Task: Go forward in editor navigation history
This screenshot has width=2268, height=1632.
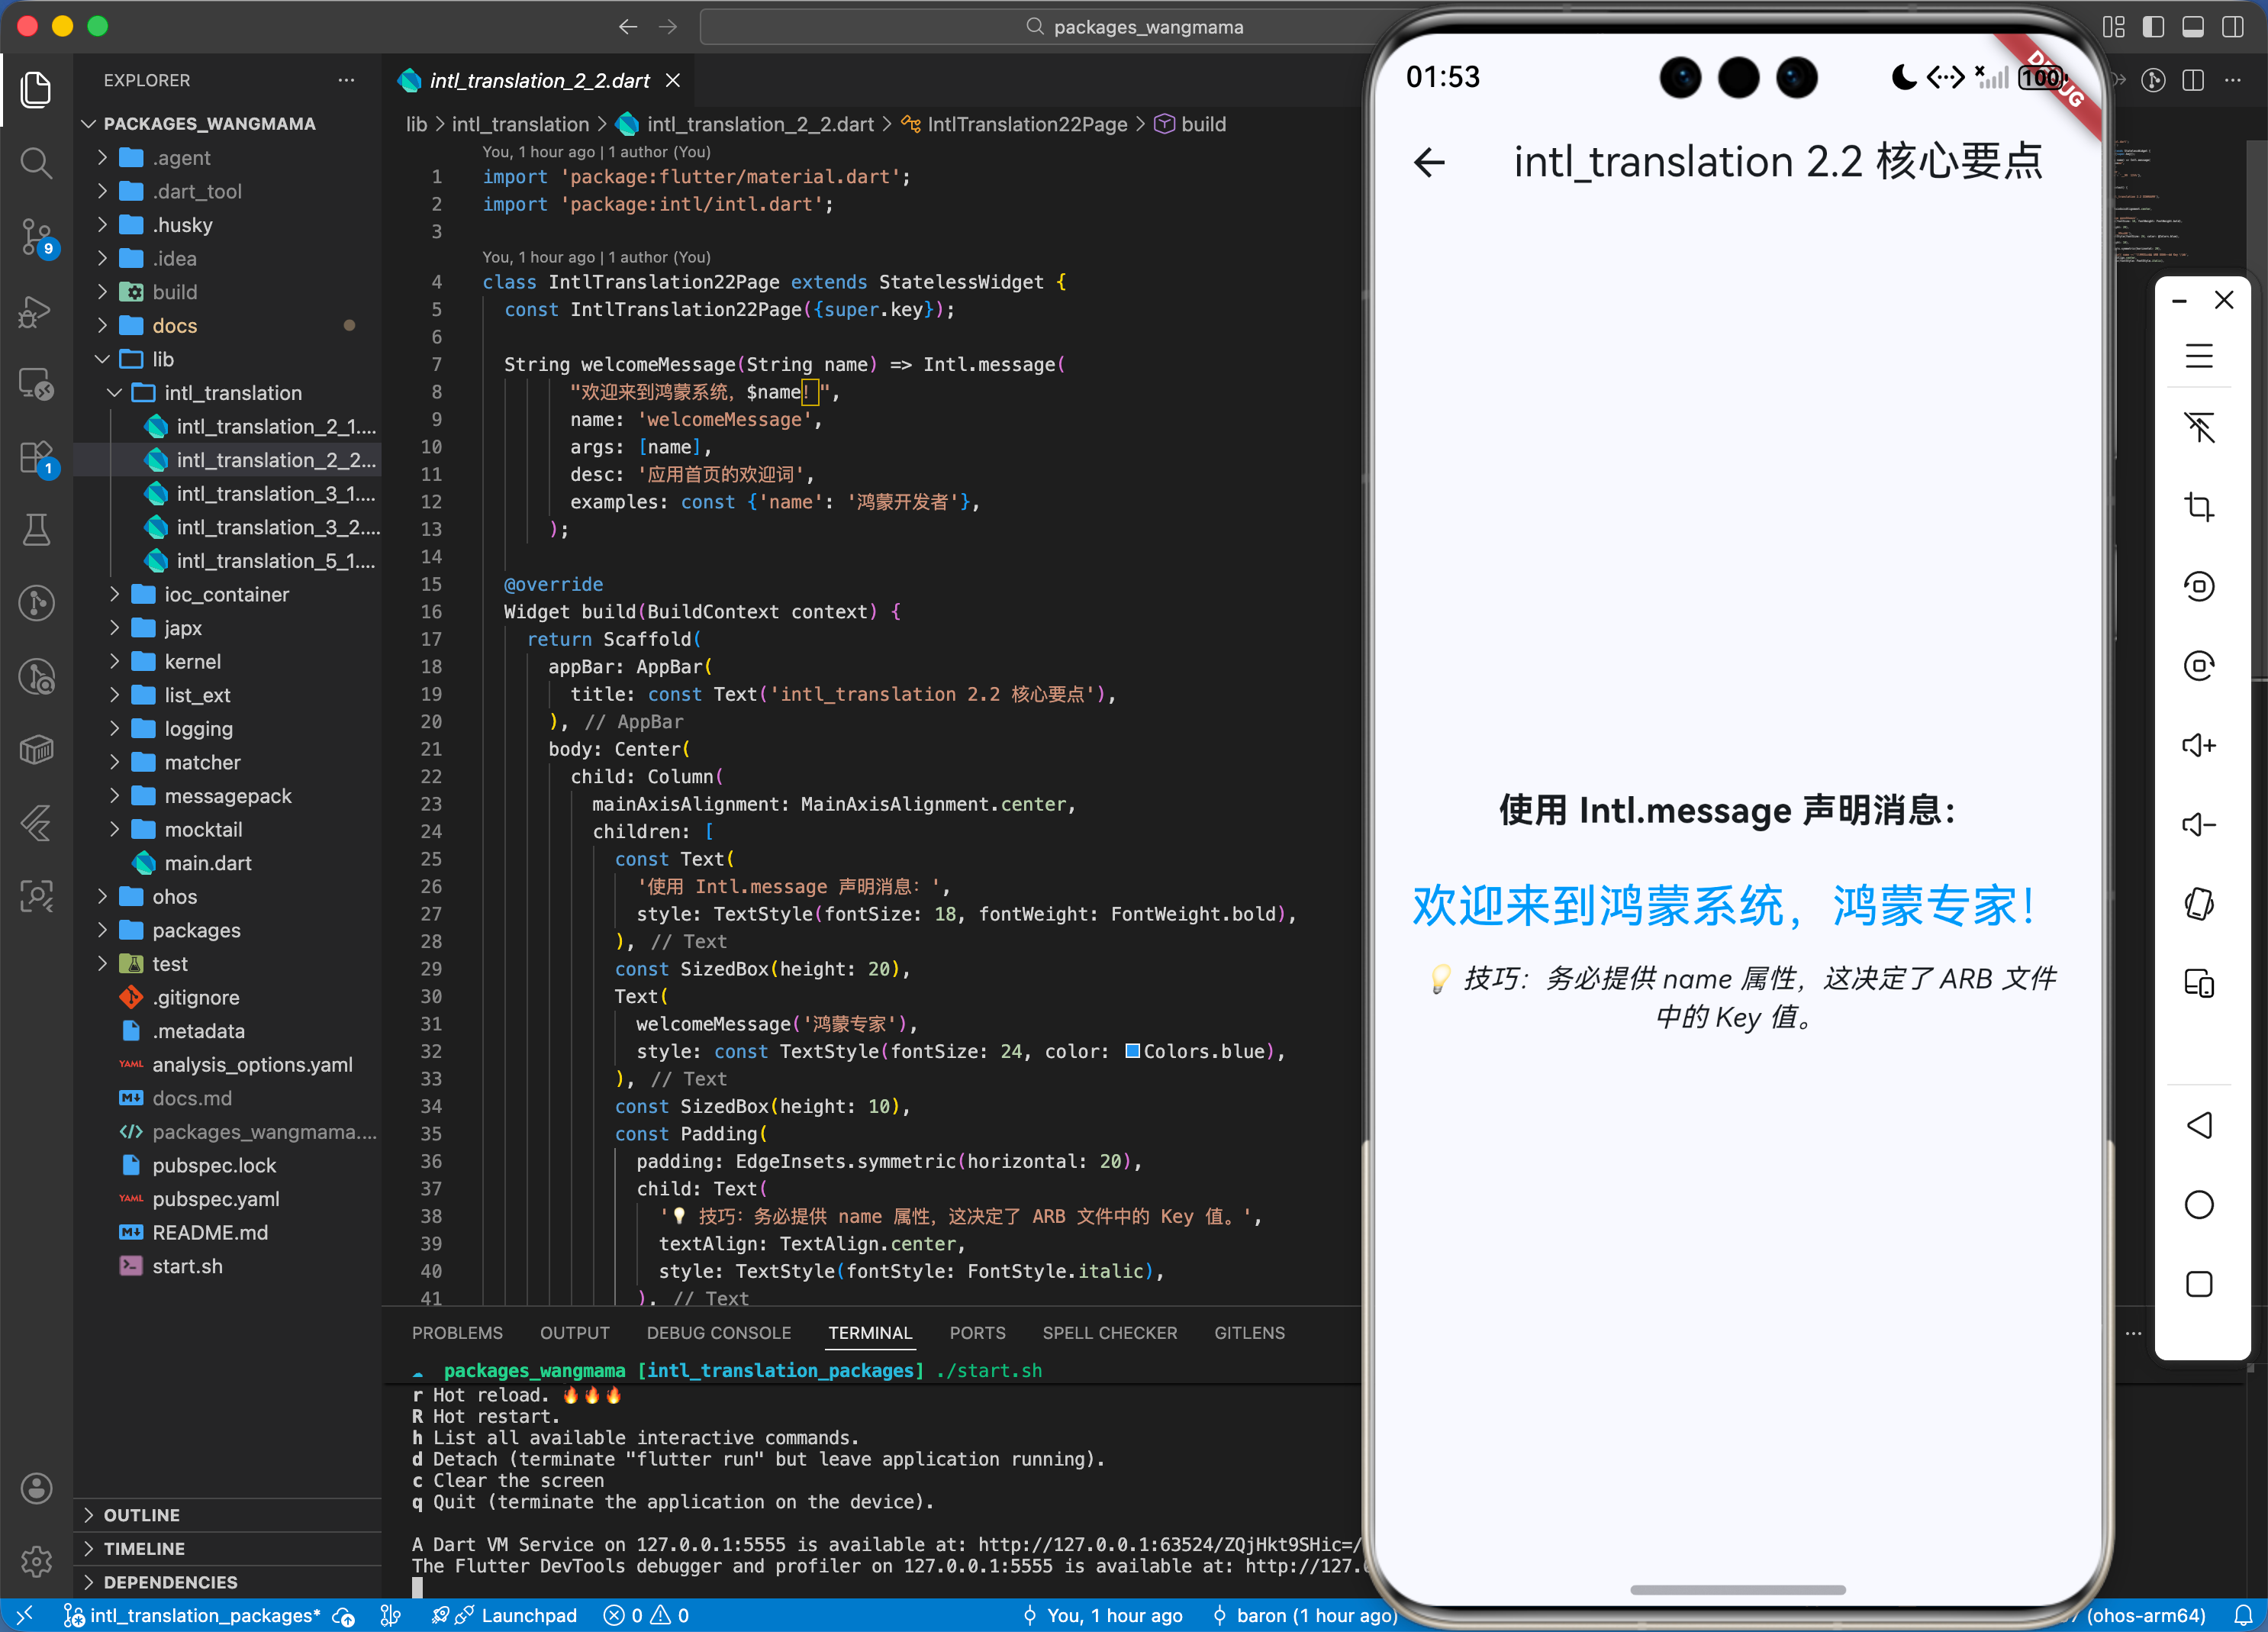Action: click(x=668, y=27)
